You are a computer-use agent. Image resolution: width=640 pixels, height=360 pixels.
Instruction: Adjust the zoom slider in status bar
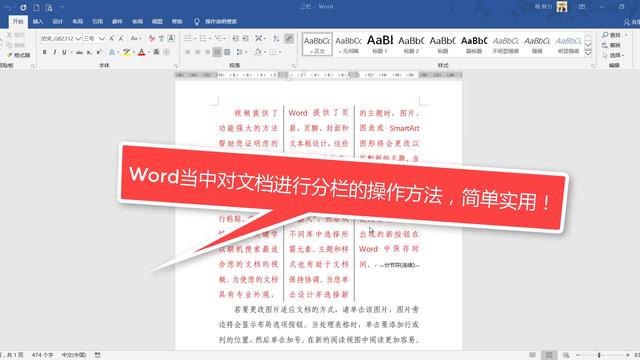[x=599, y=355]
